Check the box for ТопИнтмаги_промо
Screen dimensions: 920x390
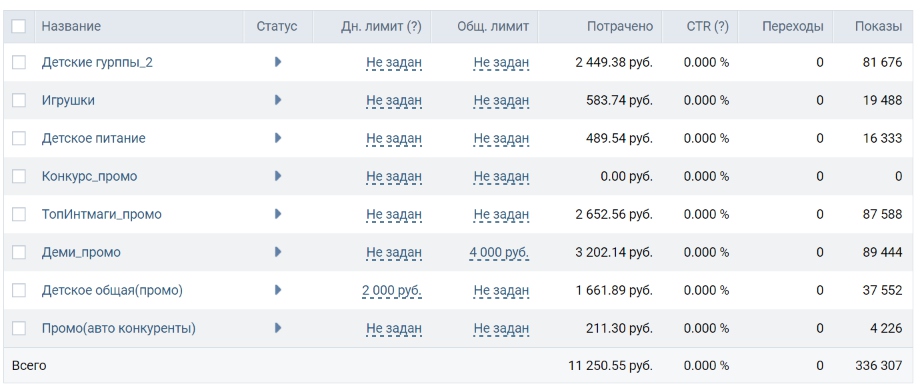pyautogui.click(x=19, y=214)
